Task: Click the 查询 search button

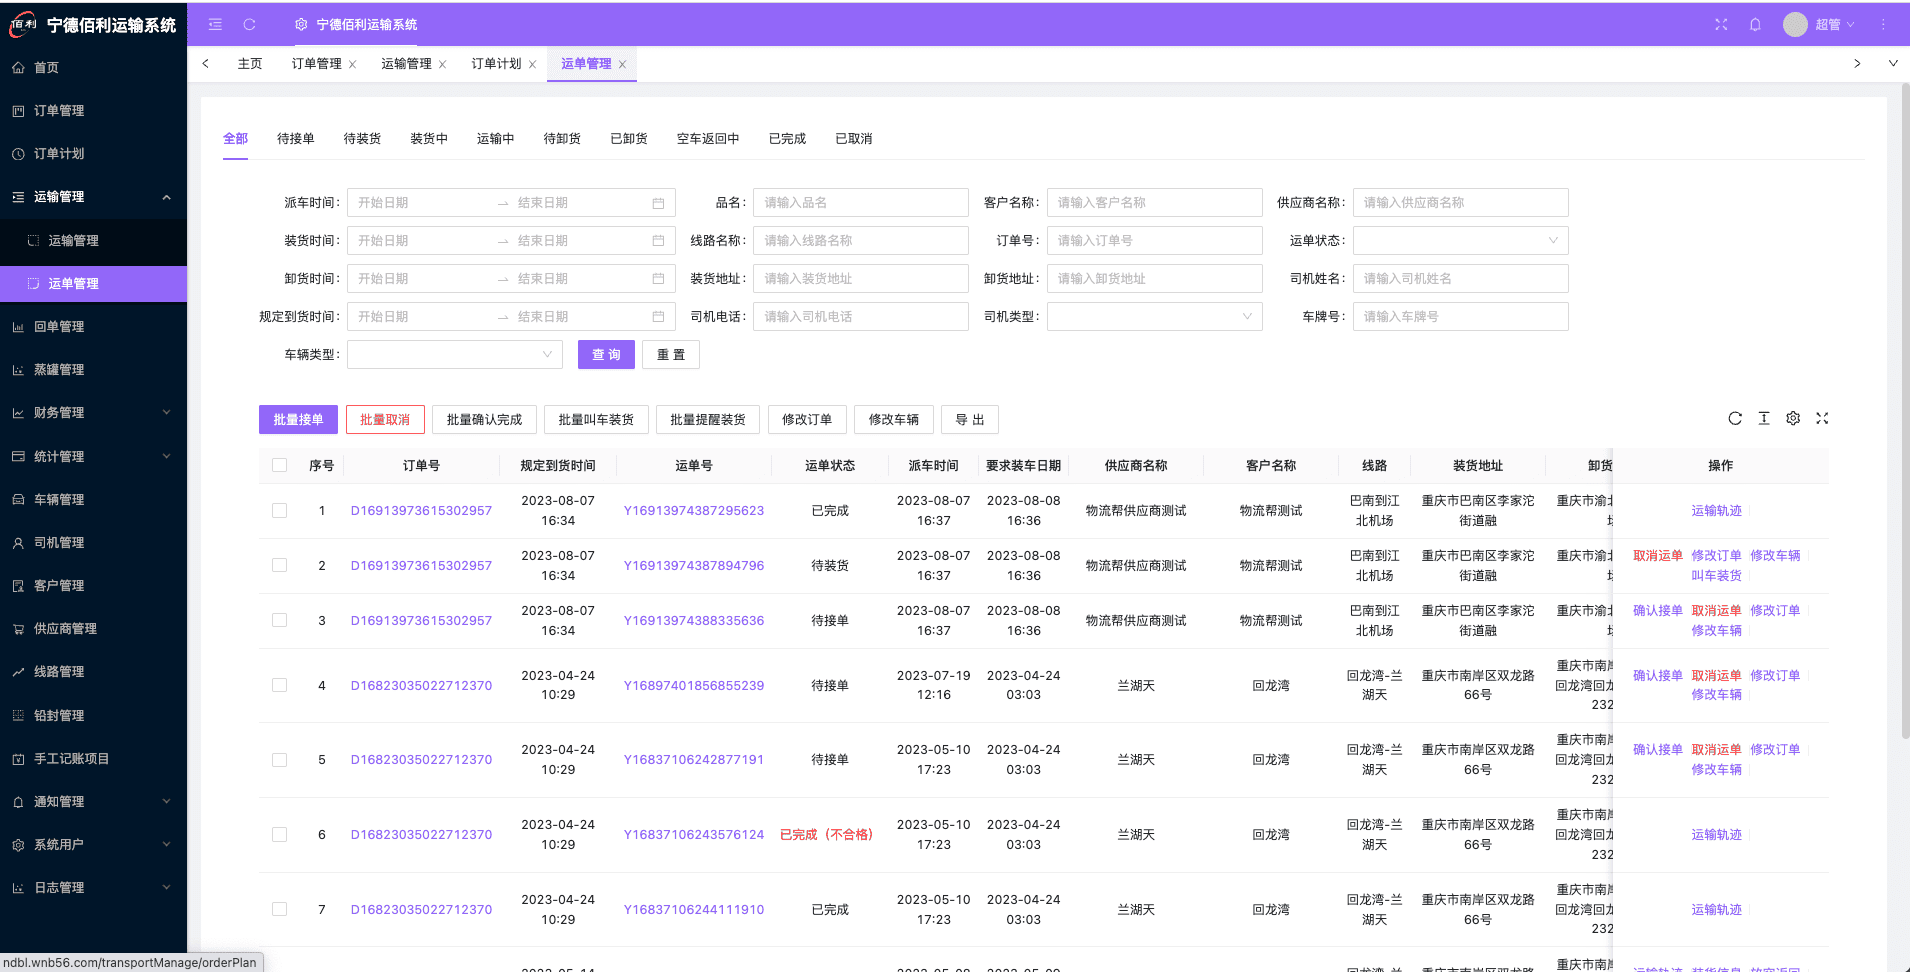Action: coord(606,355)
